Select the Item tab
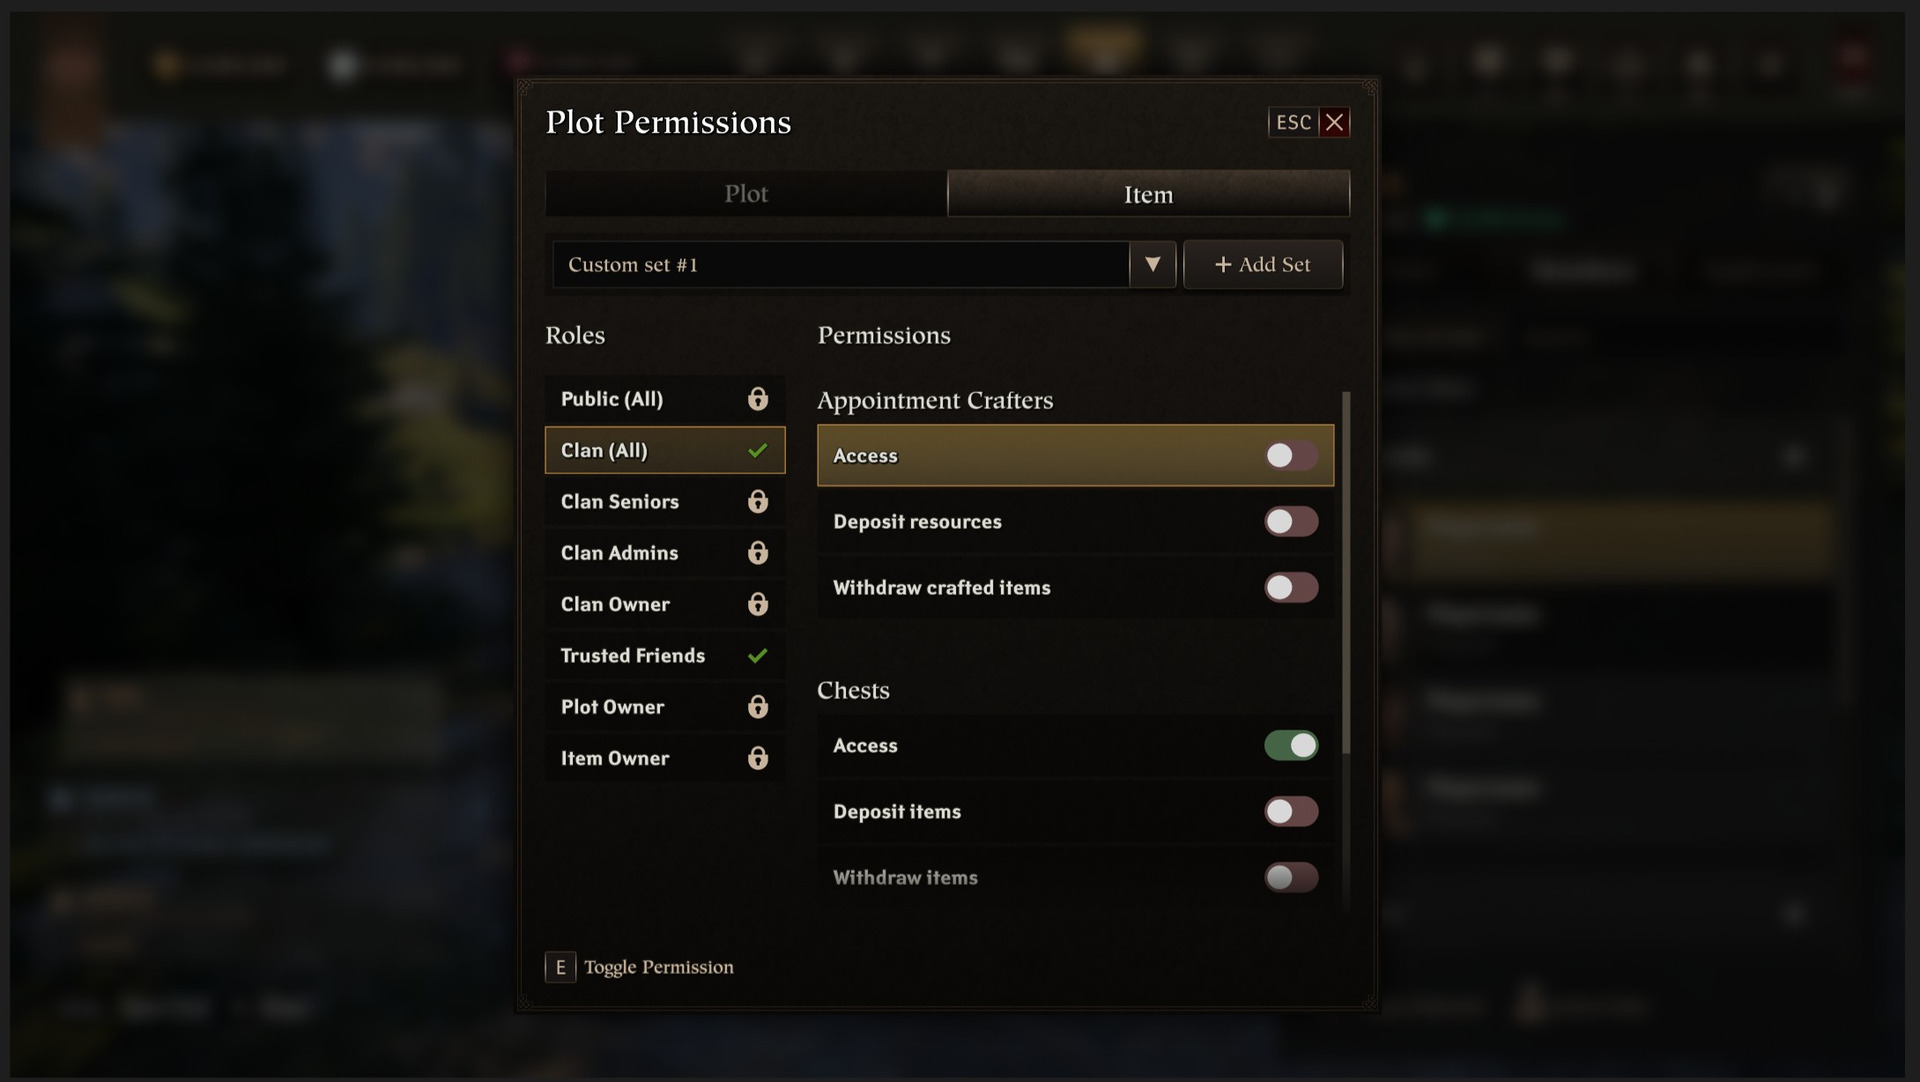 [x=1148, y=194]
